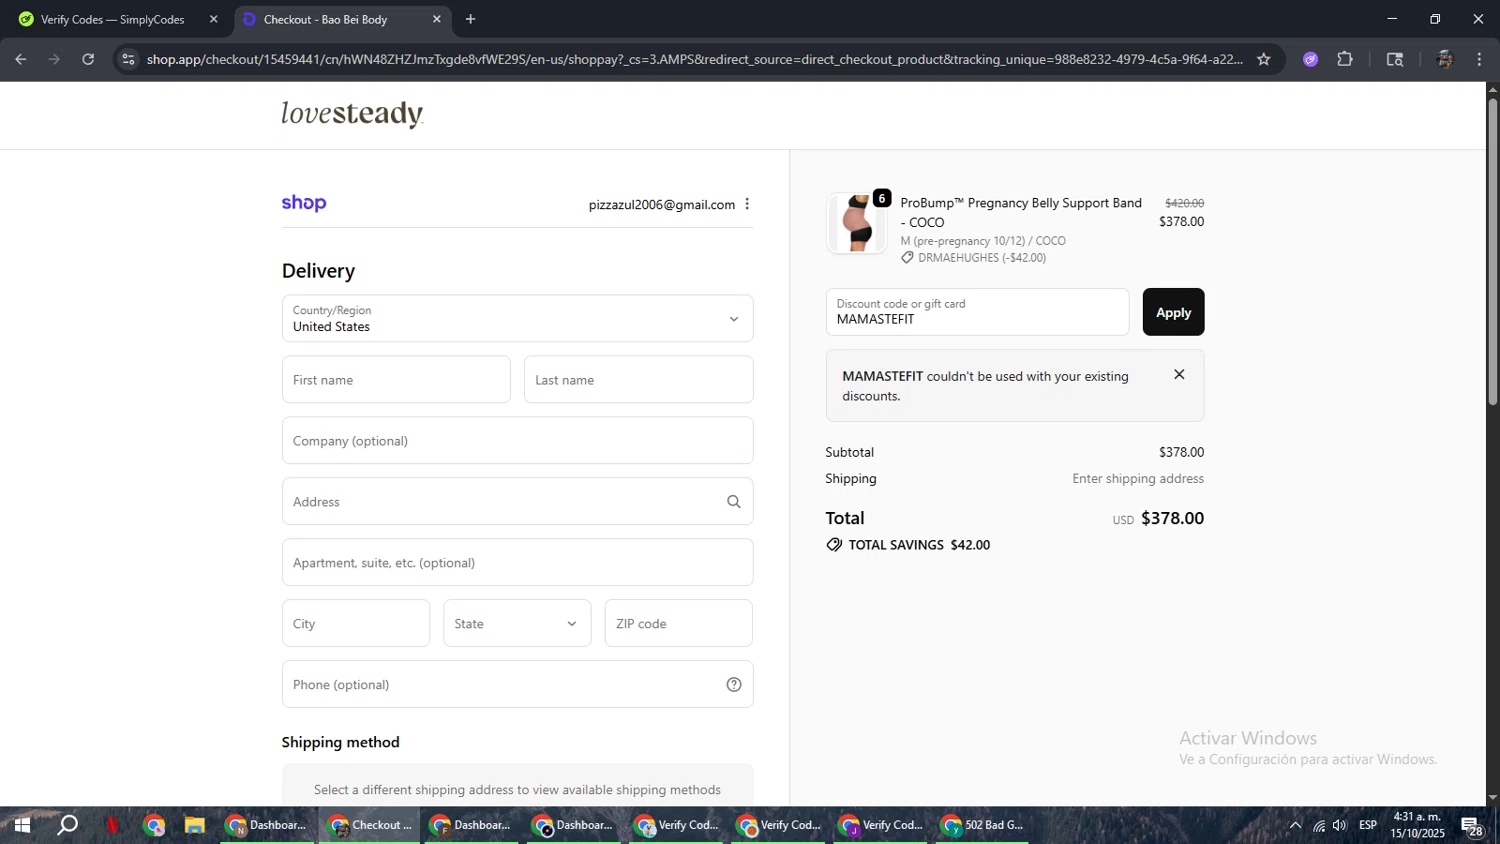
Task: Click the Address input field
Action: click(x=517, y=502)
